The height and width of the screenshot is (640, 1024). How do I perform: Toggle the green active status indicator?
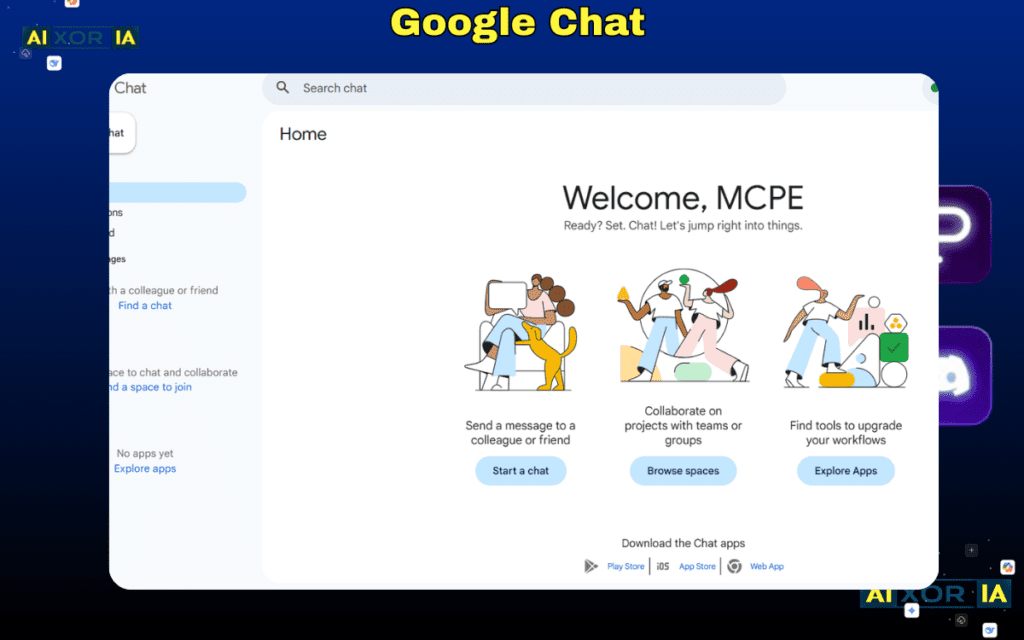click(x=934, y=88)
